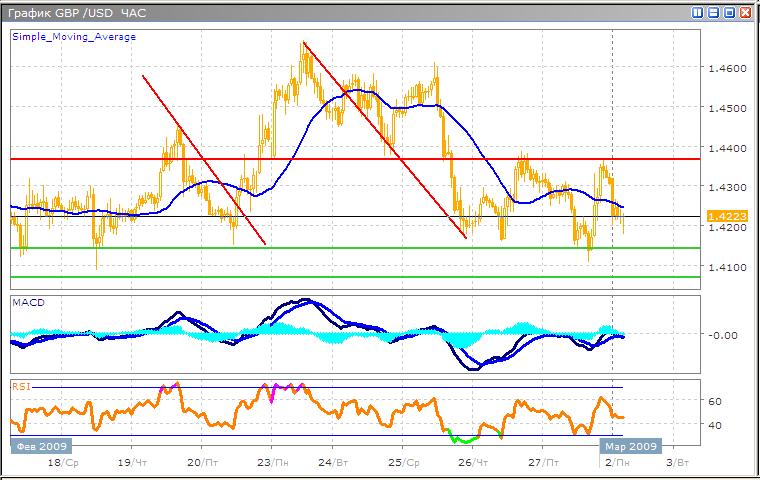Click the MACD 0.00 level on scale
760x480 pixels.
tap(722, 335)
